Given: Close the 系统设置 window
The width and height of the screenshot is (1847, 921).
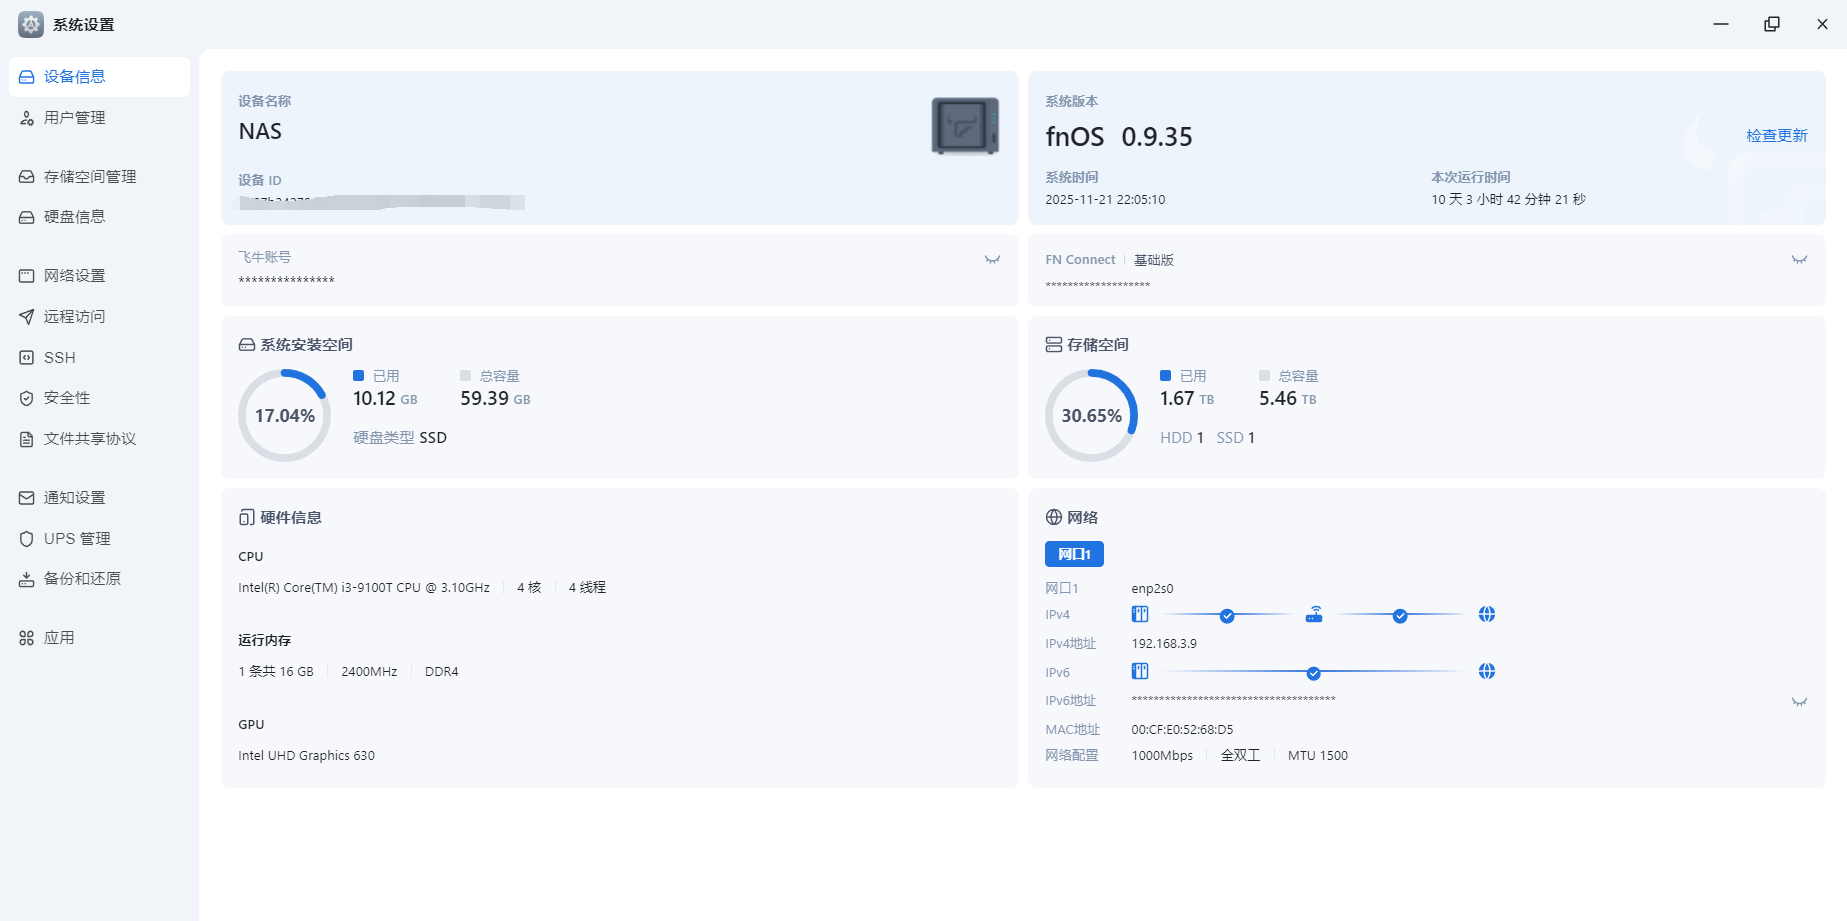Looking at the screenshot, I should pyautogui.click(x=1822, y=24).
